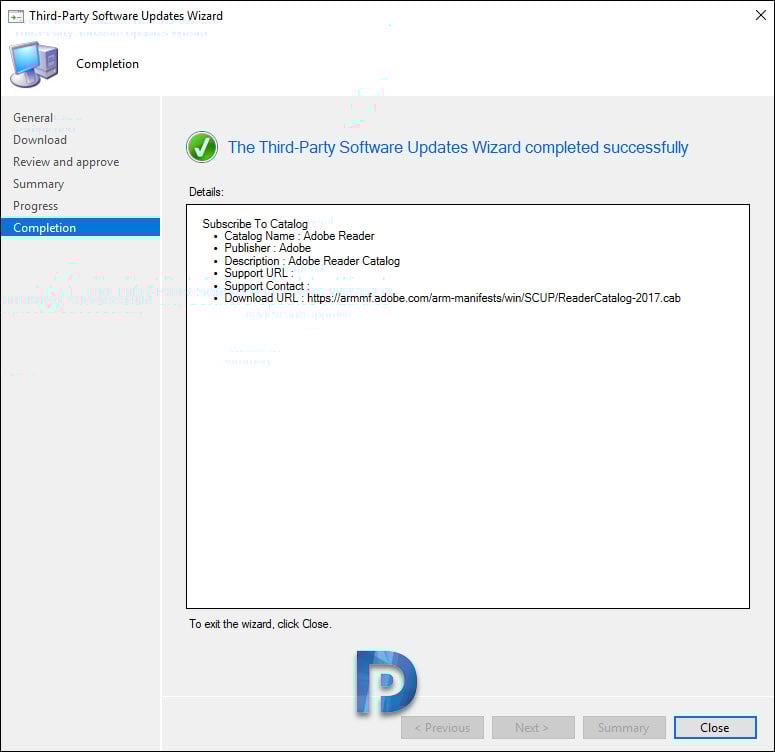775x752 pixels.
Task: Click the green success checkmark icon
Action: [x=202, y=147]
